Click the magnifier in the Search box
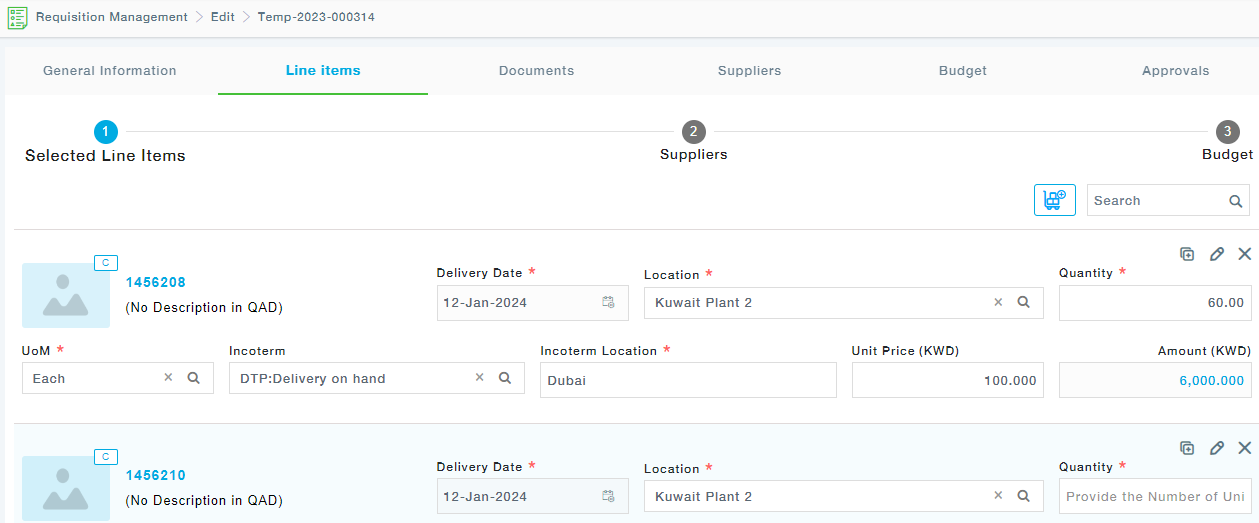1259x523 pixels. click(1236, 201)
